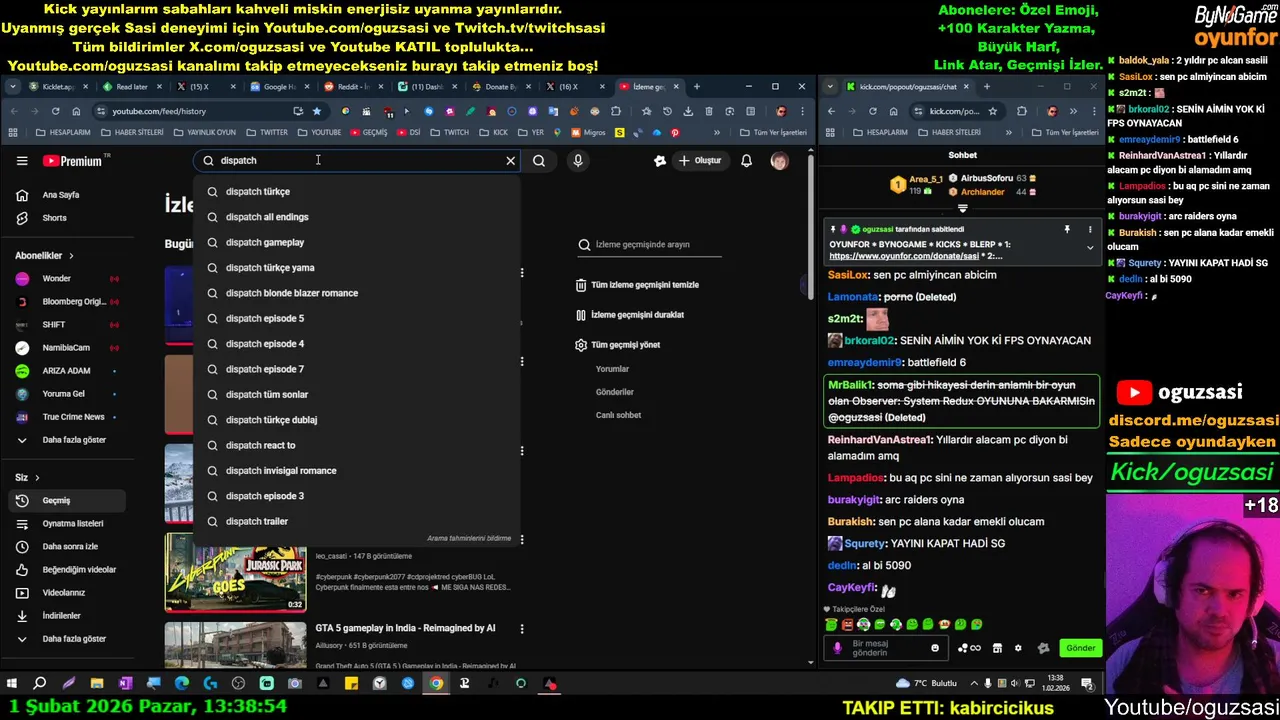Choose dispatch türkçe dublaj suggestion
1280x720 pixels.
click(358, 420)
